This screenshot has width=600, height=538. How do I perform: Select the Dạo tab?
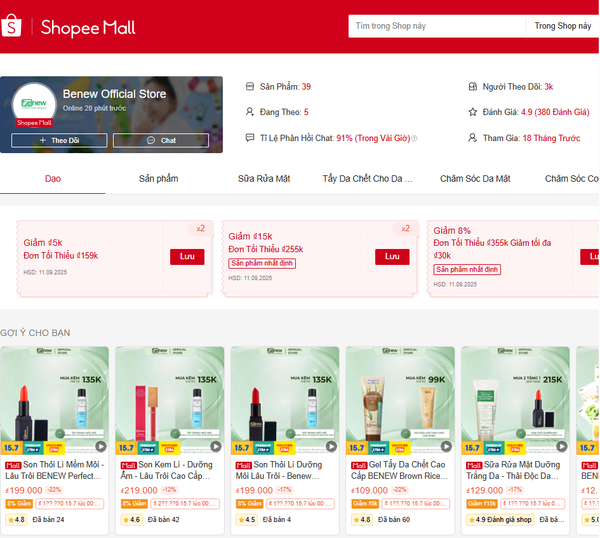tap(53, 179)
